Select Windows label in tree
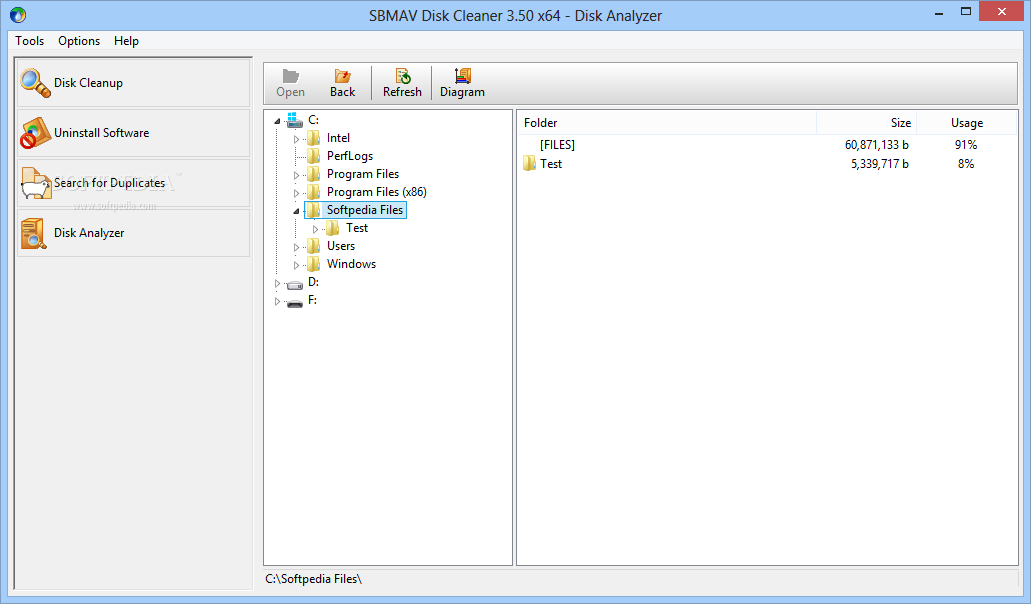 pyautogui.click(x=351, y=264)
